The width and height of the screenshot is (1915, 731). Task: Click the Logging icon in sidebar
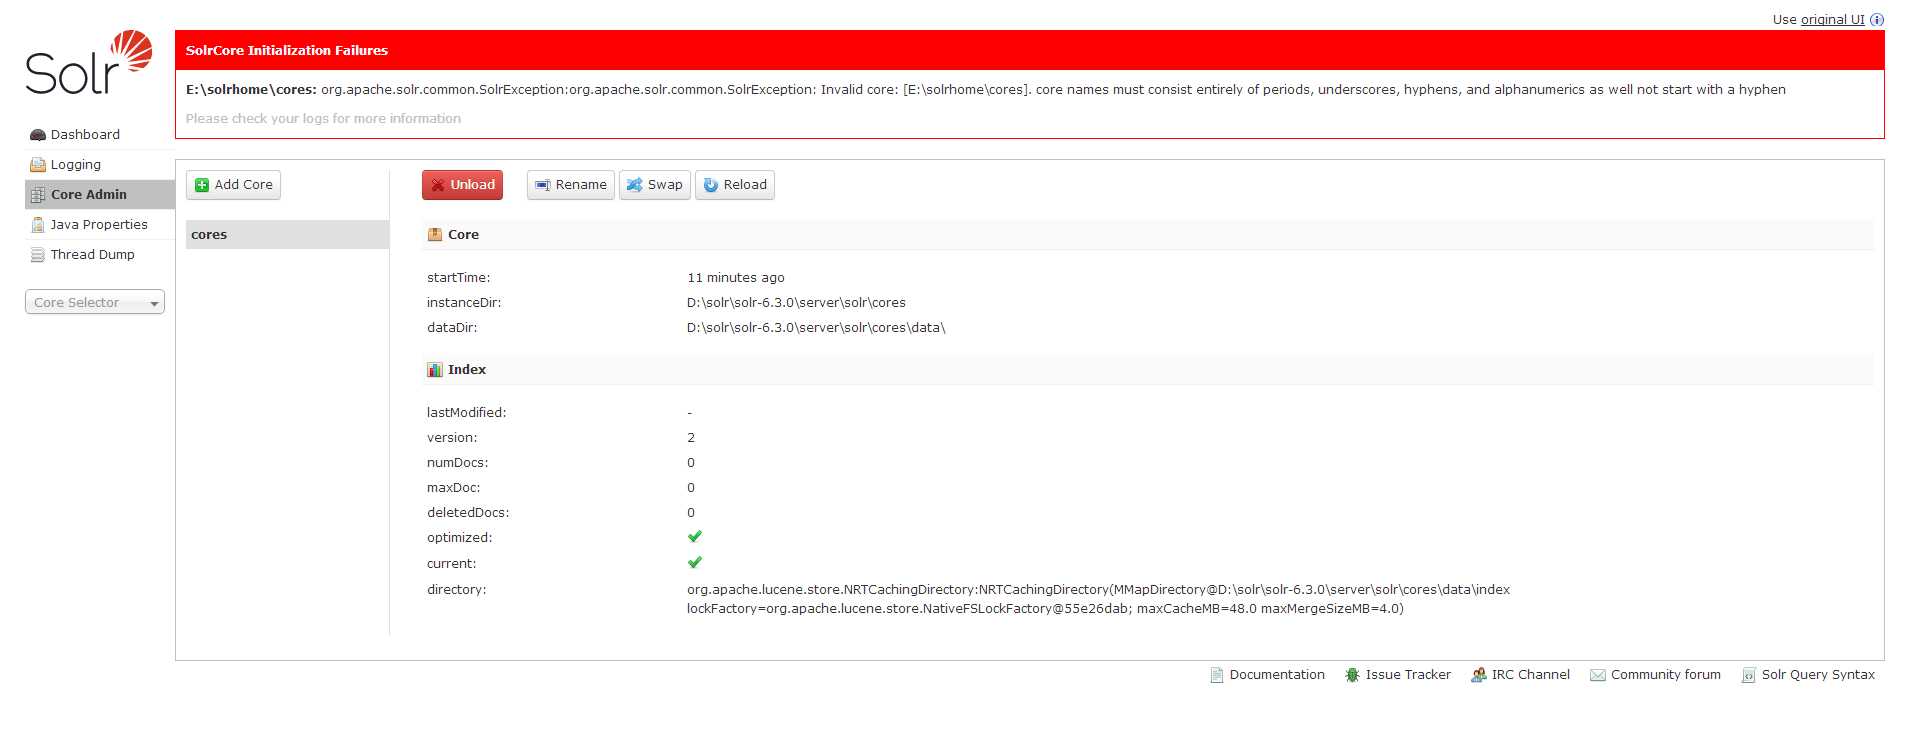tap(38, 165)
